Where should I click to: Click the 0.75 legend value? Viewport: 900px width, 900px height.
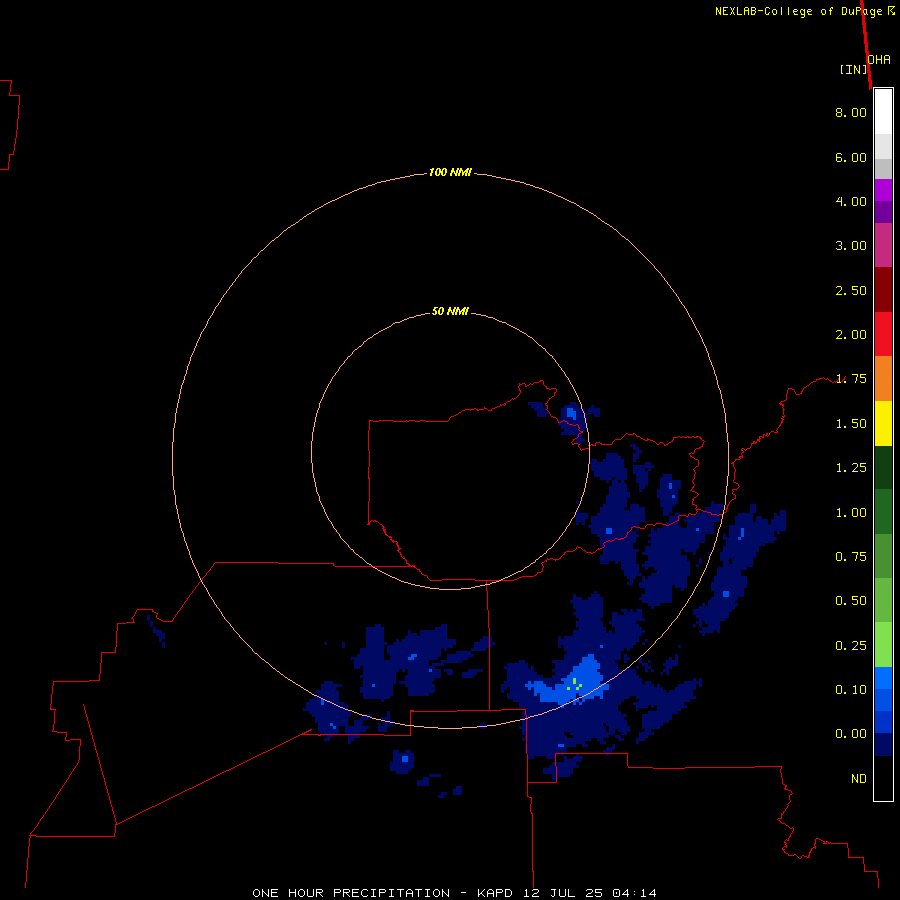tap(851, 557)
